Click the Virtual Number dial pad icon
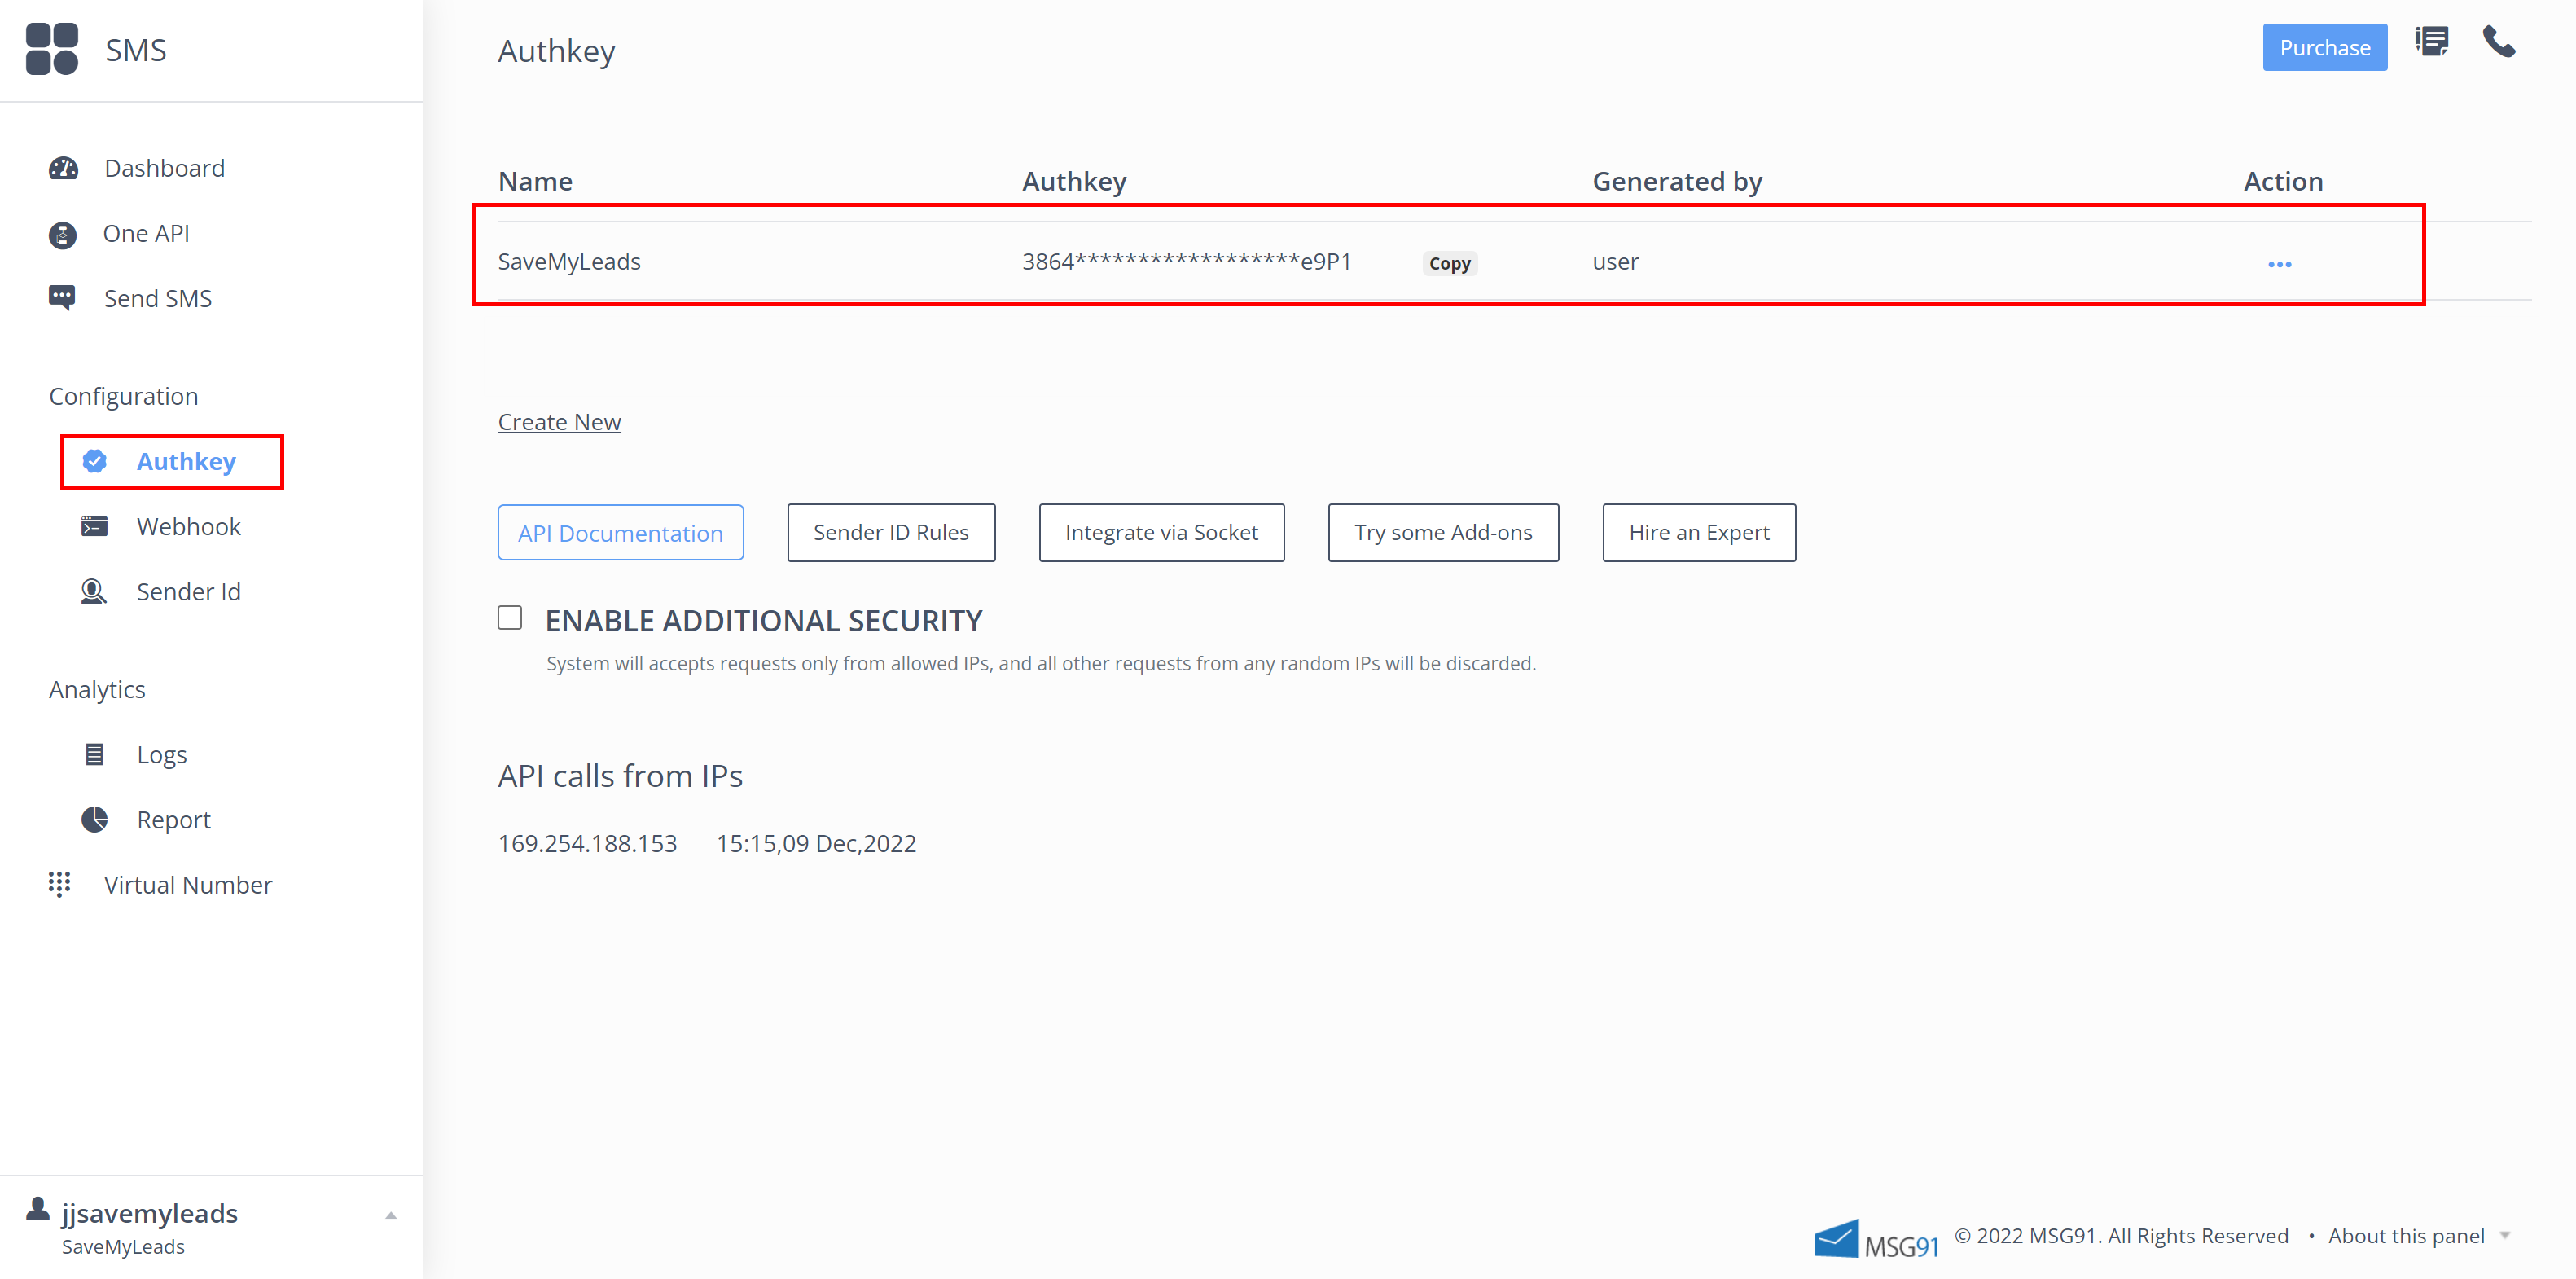The image size is (2576, 1279). point(59,884)
